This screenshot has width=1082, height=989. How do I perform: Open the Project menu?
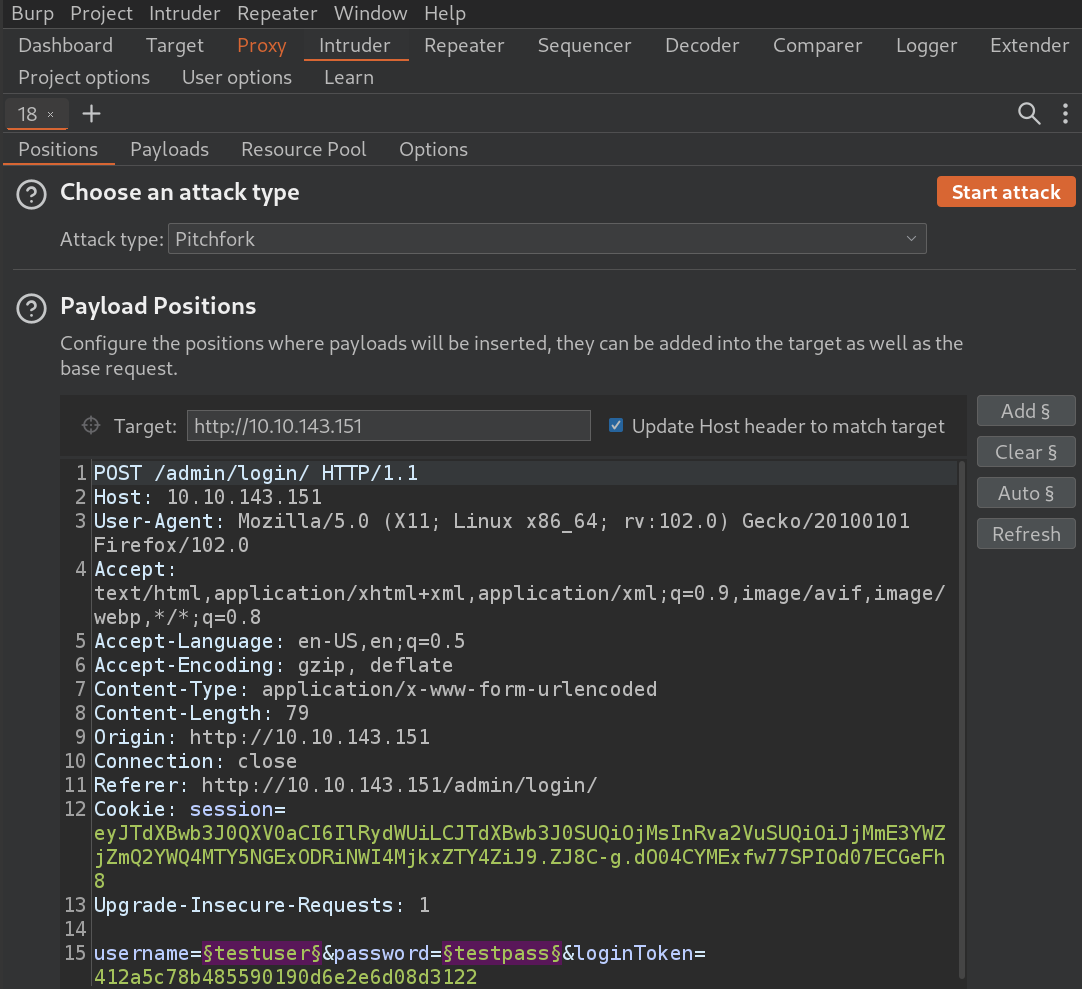(x=101, y=13)
